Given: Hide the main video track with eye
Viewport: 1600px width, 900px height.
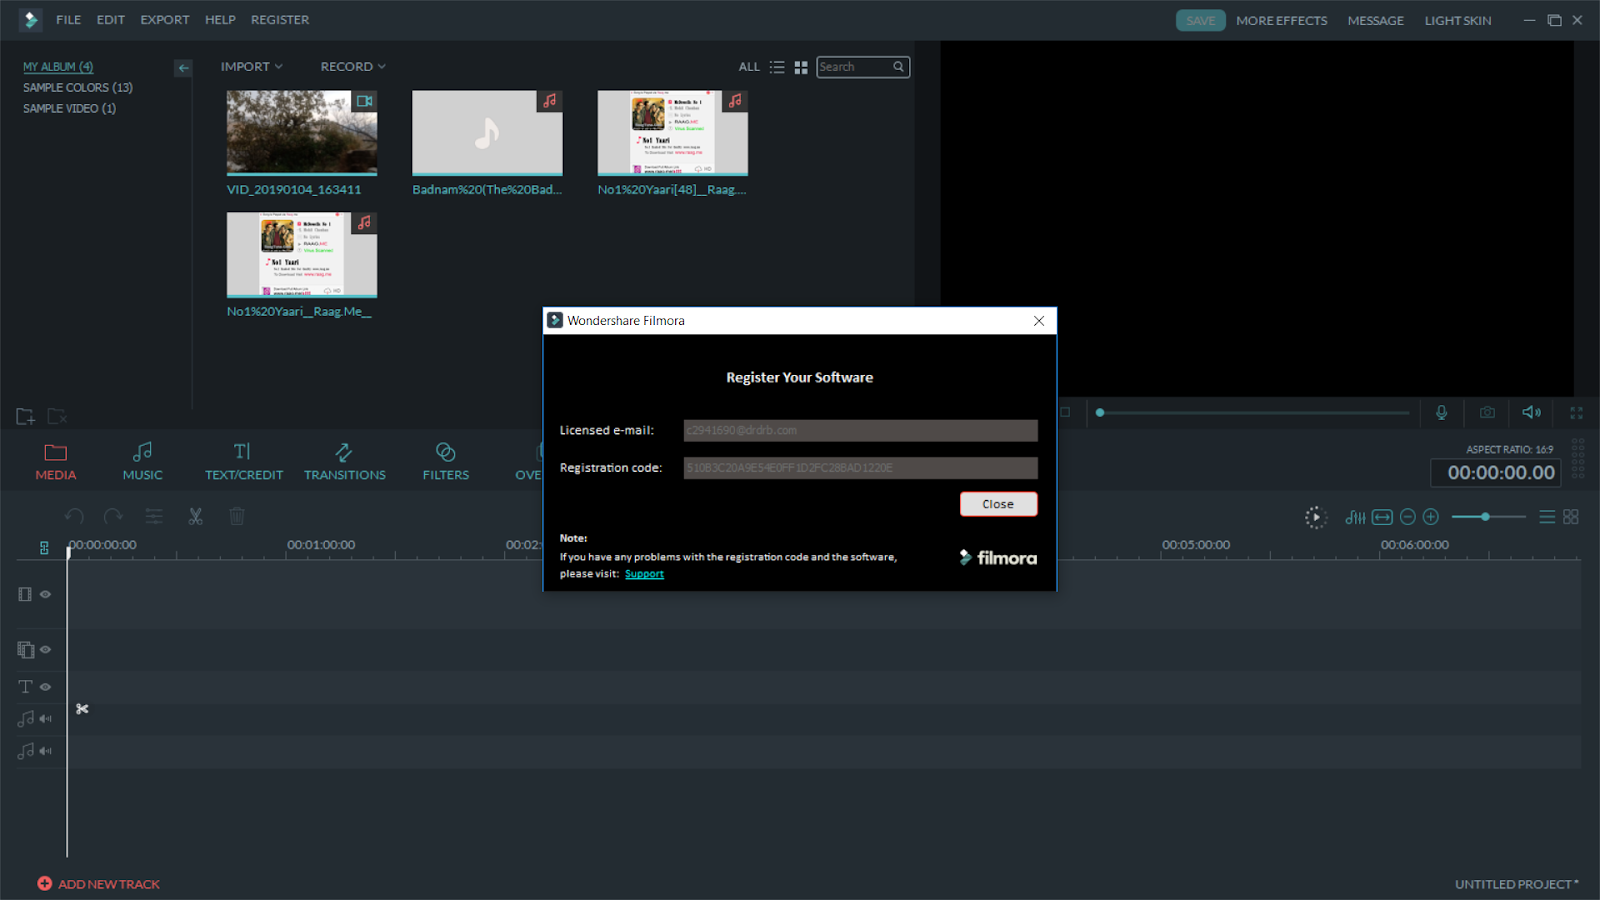Looking at the screenshot, I should [x=46, y=594].
